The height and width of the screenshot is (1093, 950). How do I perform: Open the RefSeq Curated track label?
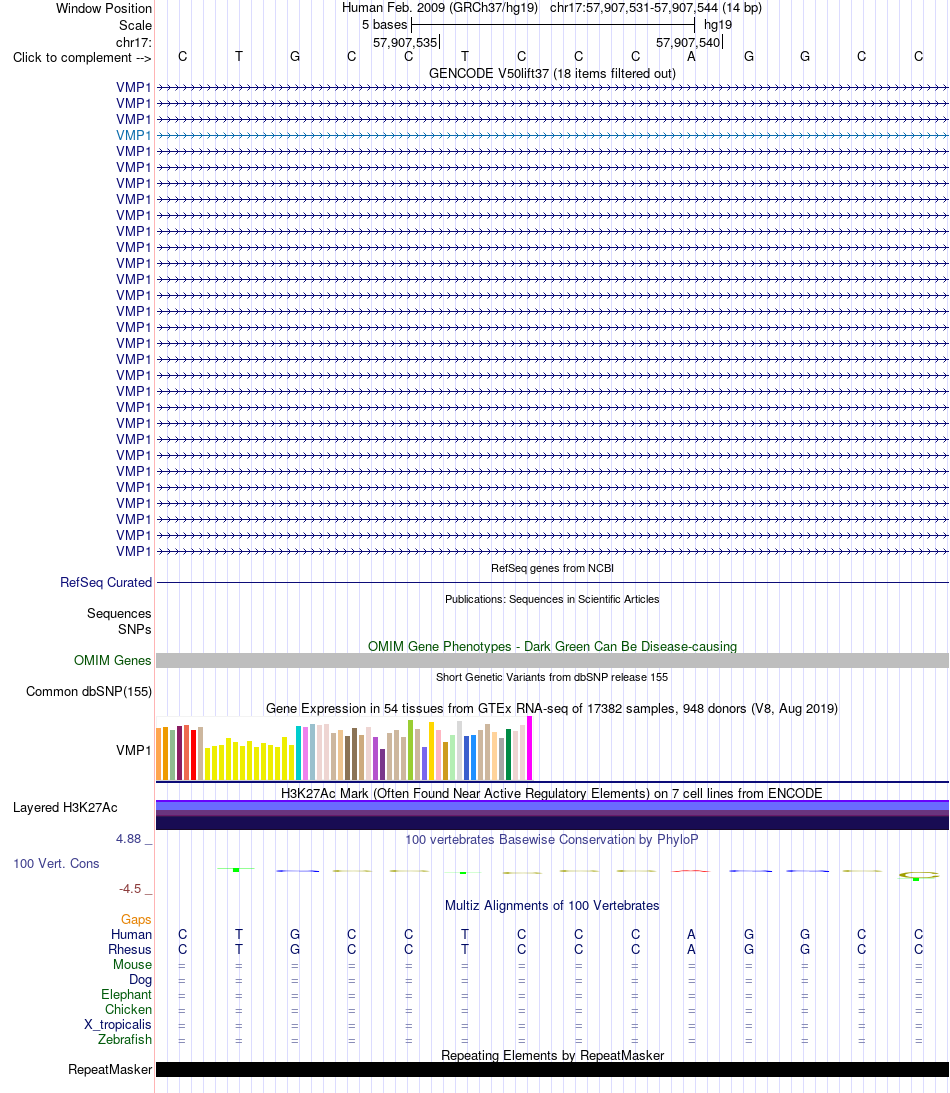(106, 582)
